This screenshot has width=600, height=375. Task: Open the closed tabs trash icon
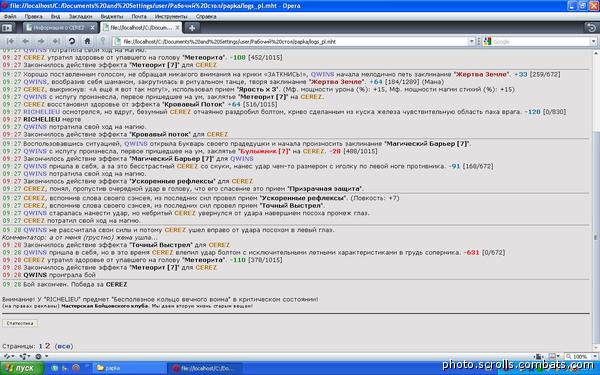click(x=592, y=28)
